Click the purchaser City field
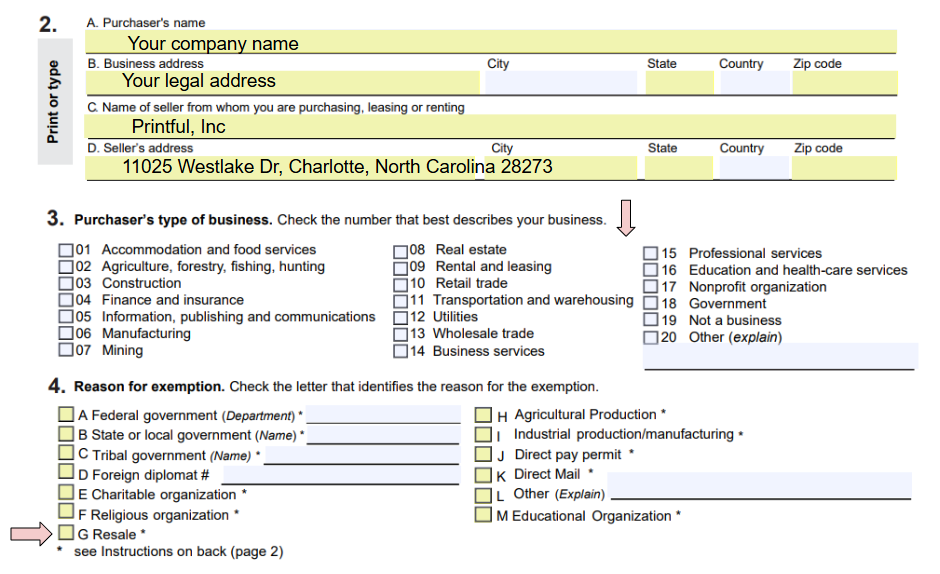Image resolution: width=940 pixels, height=574 pixels. pos(560,82)
